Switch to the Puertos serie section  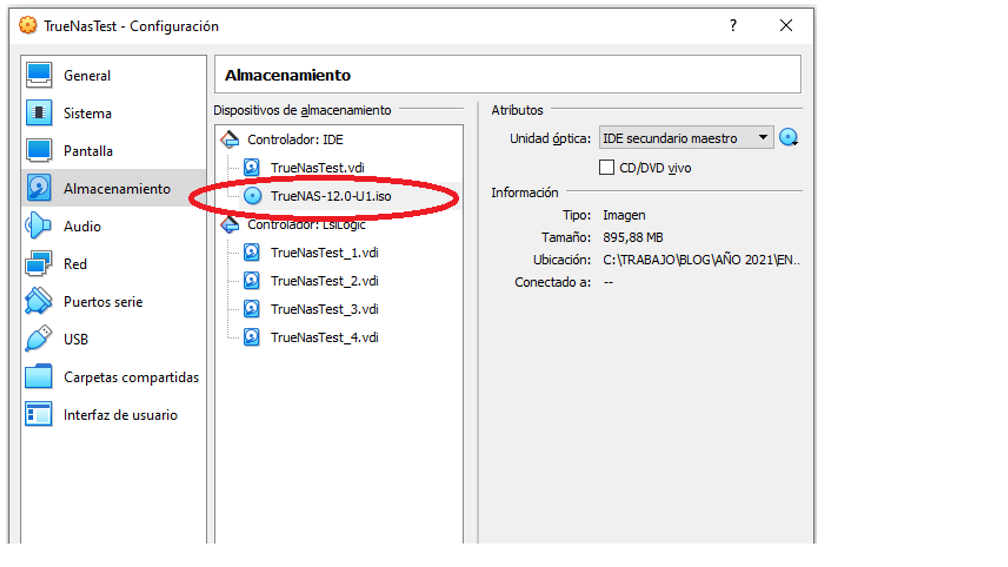click(103, 302)
